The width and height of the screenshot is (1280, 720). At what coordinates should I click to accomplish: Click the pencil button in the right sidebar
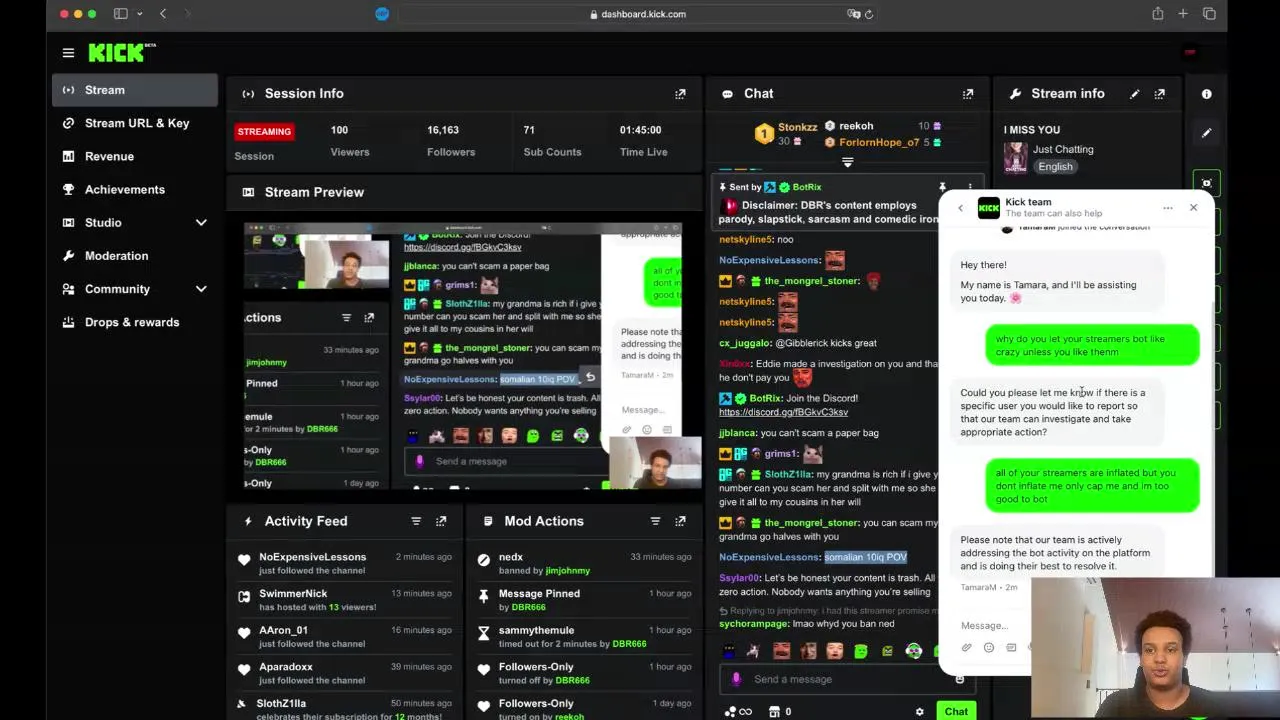[1206, 132]
